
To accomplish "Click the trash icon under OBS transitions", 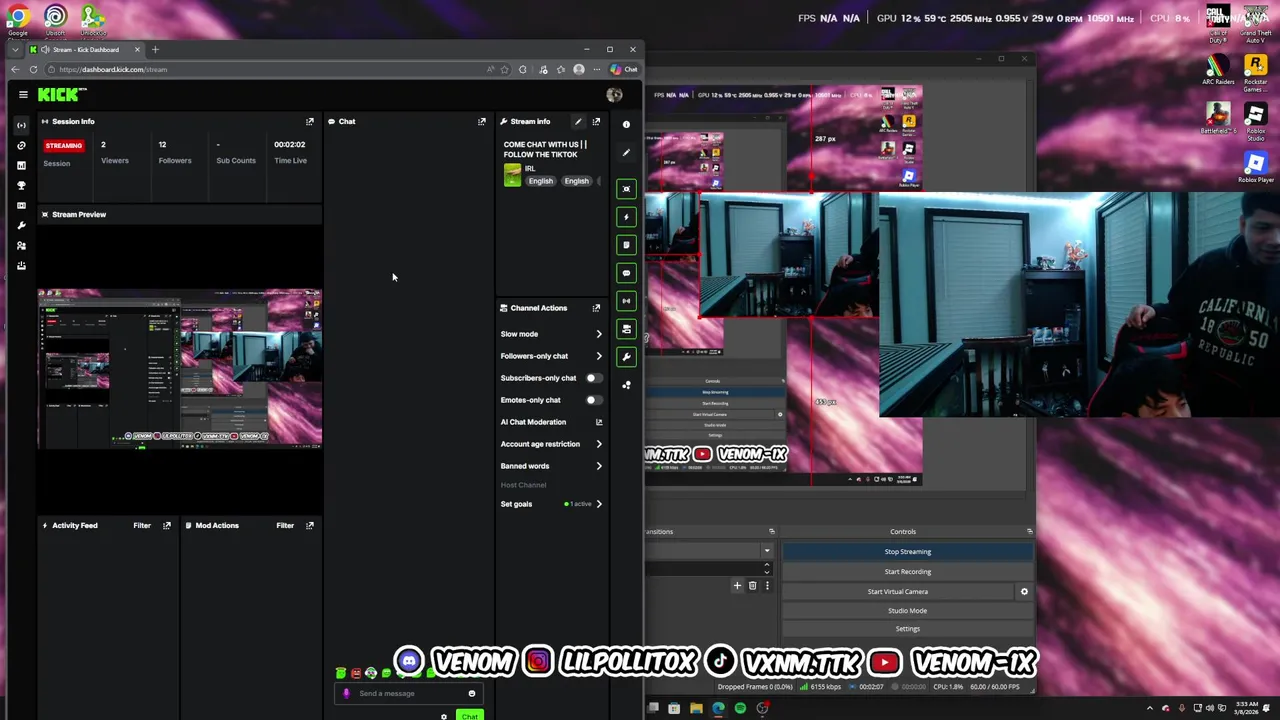I will pyautogui.click(x=752, y=586).
